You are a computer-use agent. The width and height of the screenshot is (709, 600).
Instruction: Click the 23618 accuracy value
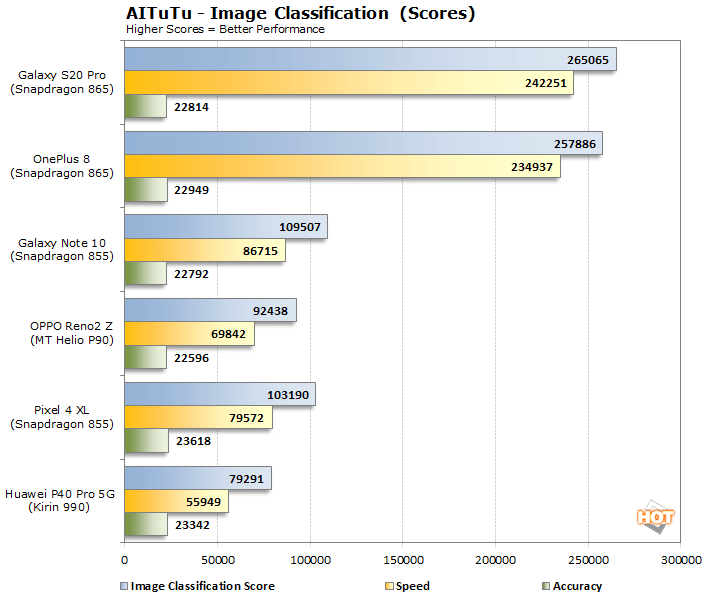coord(194,441)
